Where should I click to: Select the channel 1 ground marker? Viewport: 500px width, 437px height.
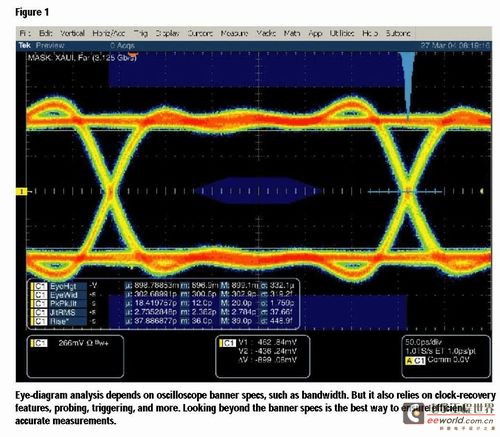pyautogui.click(x=21, y=191)
